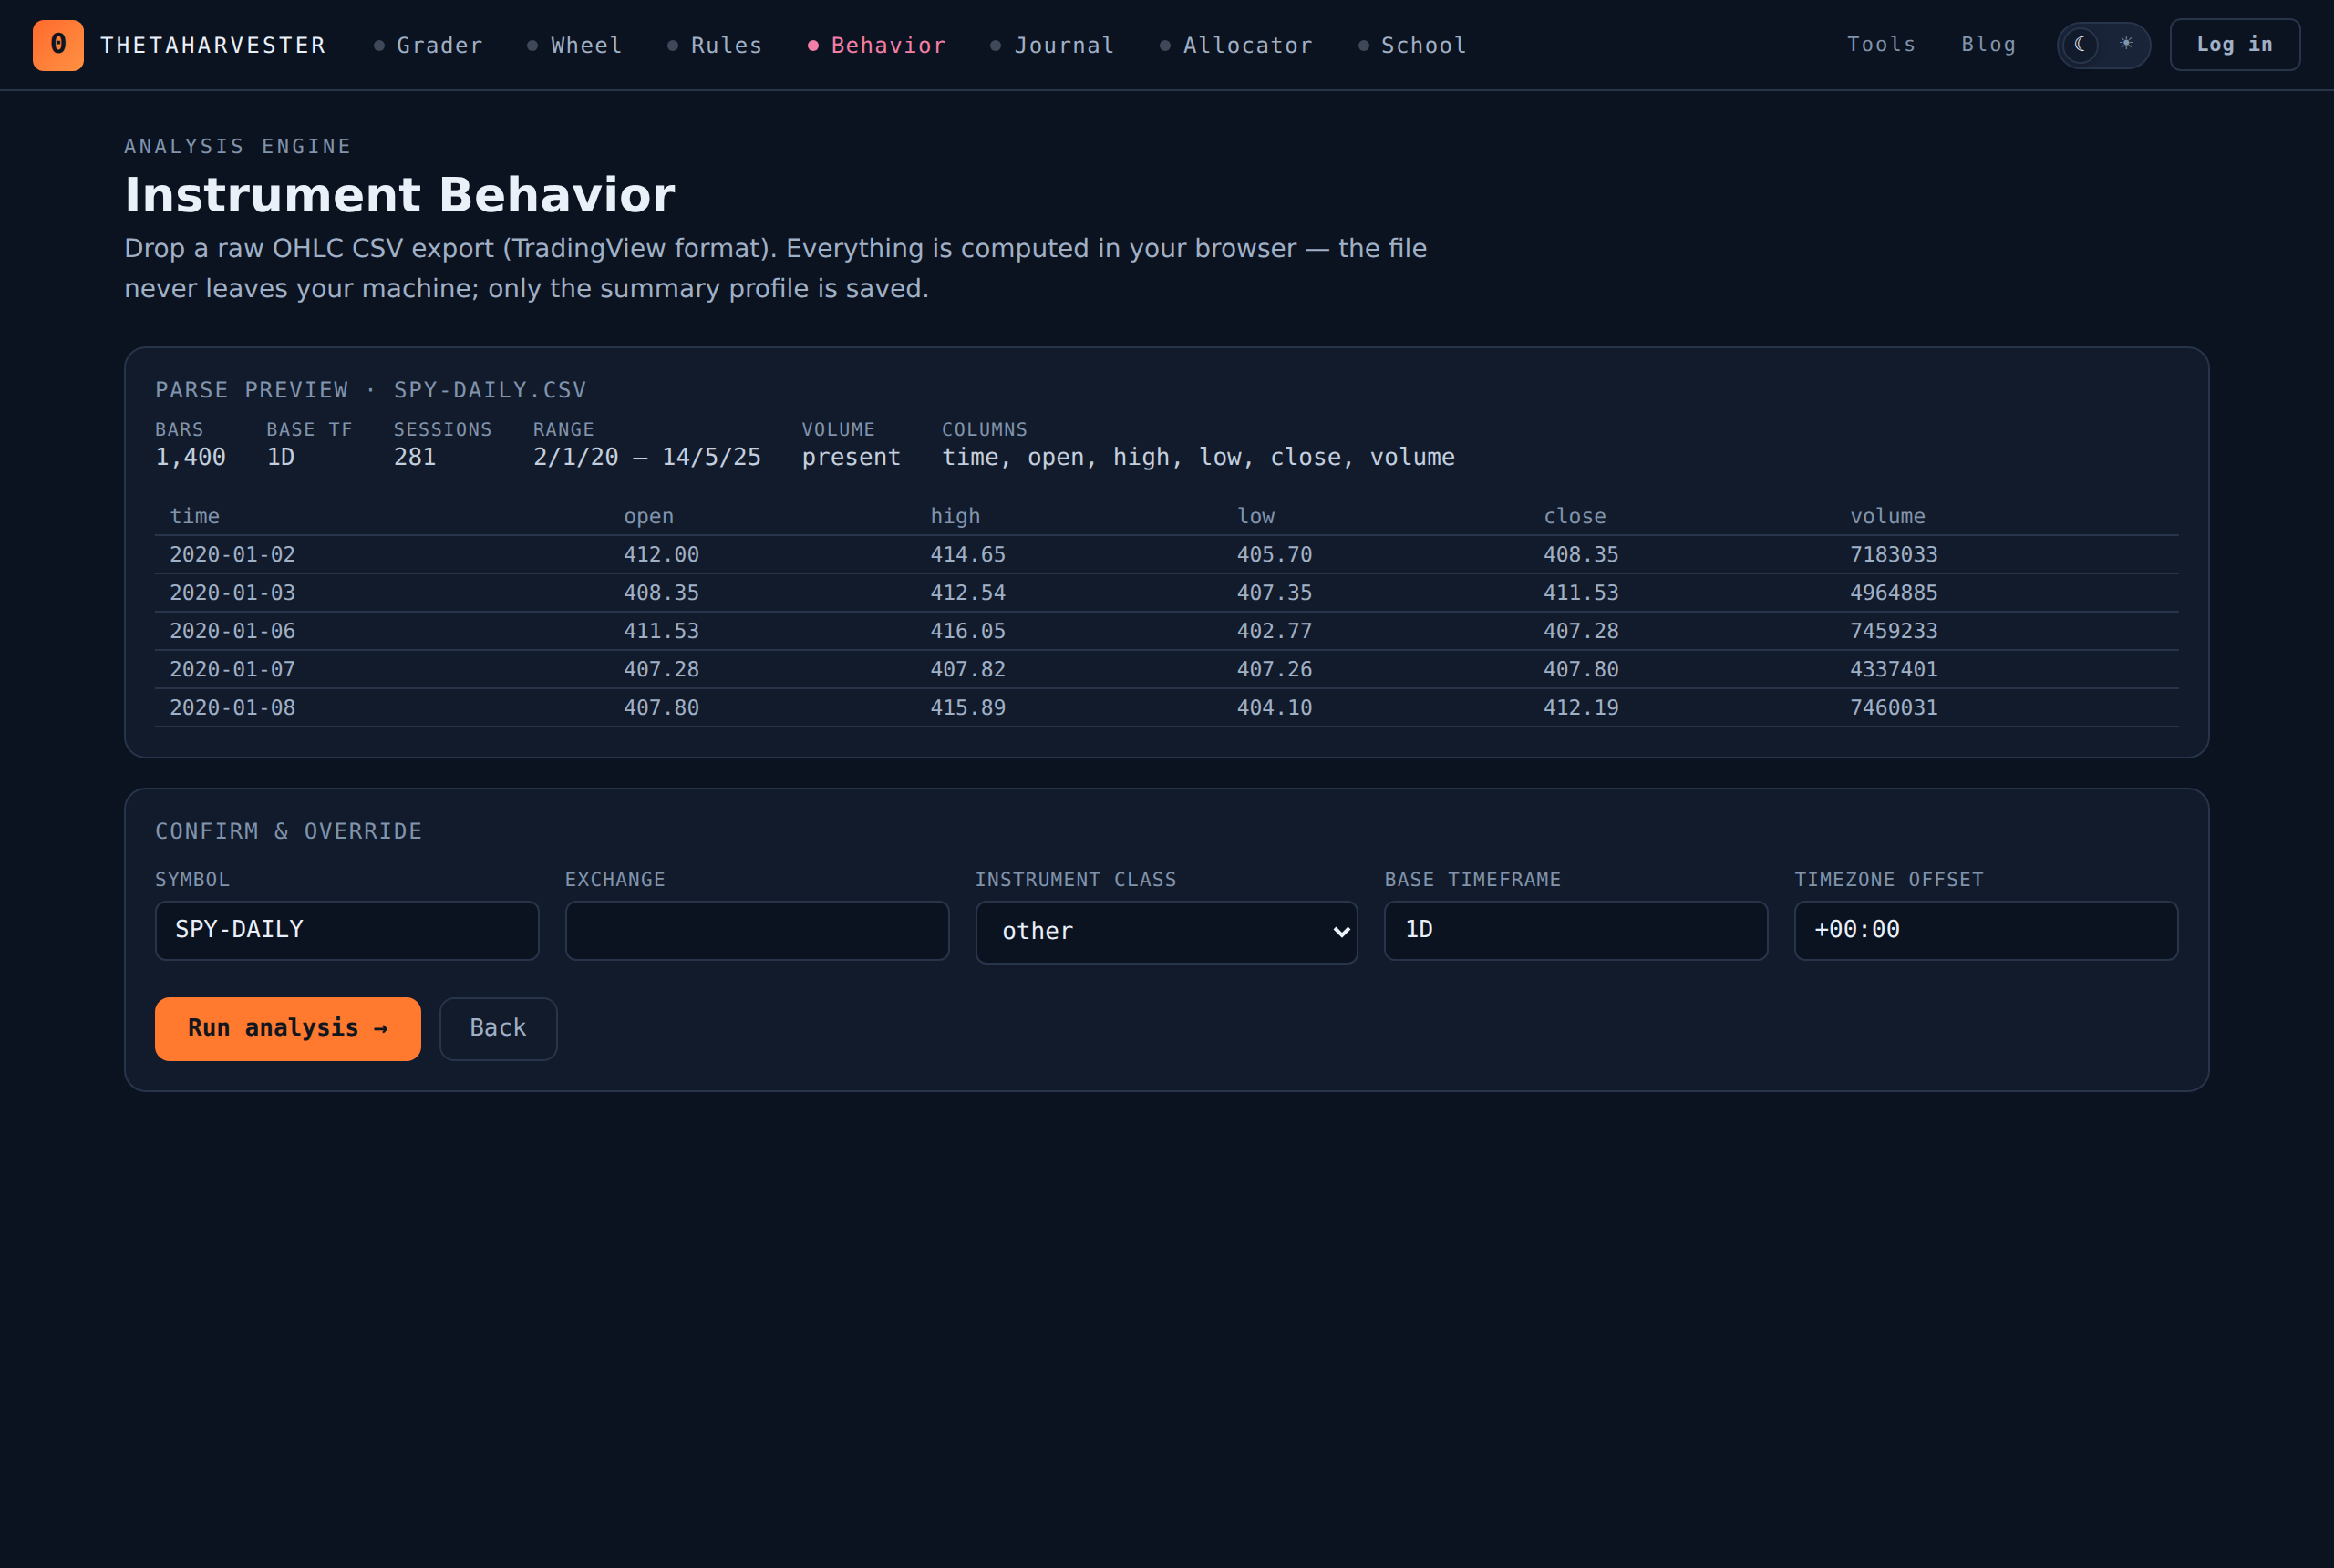Image resolution: width=2334 pixels, height=1568 pixels.
Task: Go to the School section
Action: pyautogui.click(x=1412, y=46)
